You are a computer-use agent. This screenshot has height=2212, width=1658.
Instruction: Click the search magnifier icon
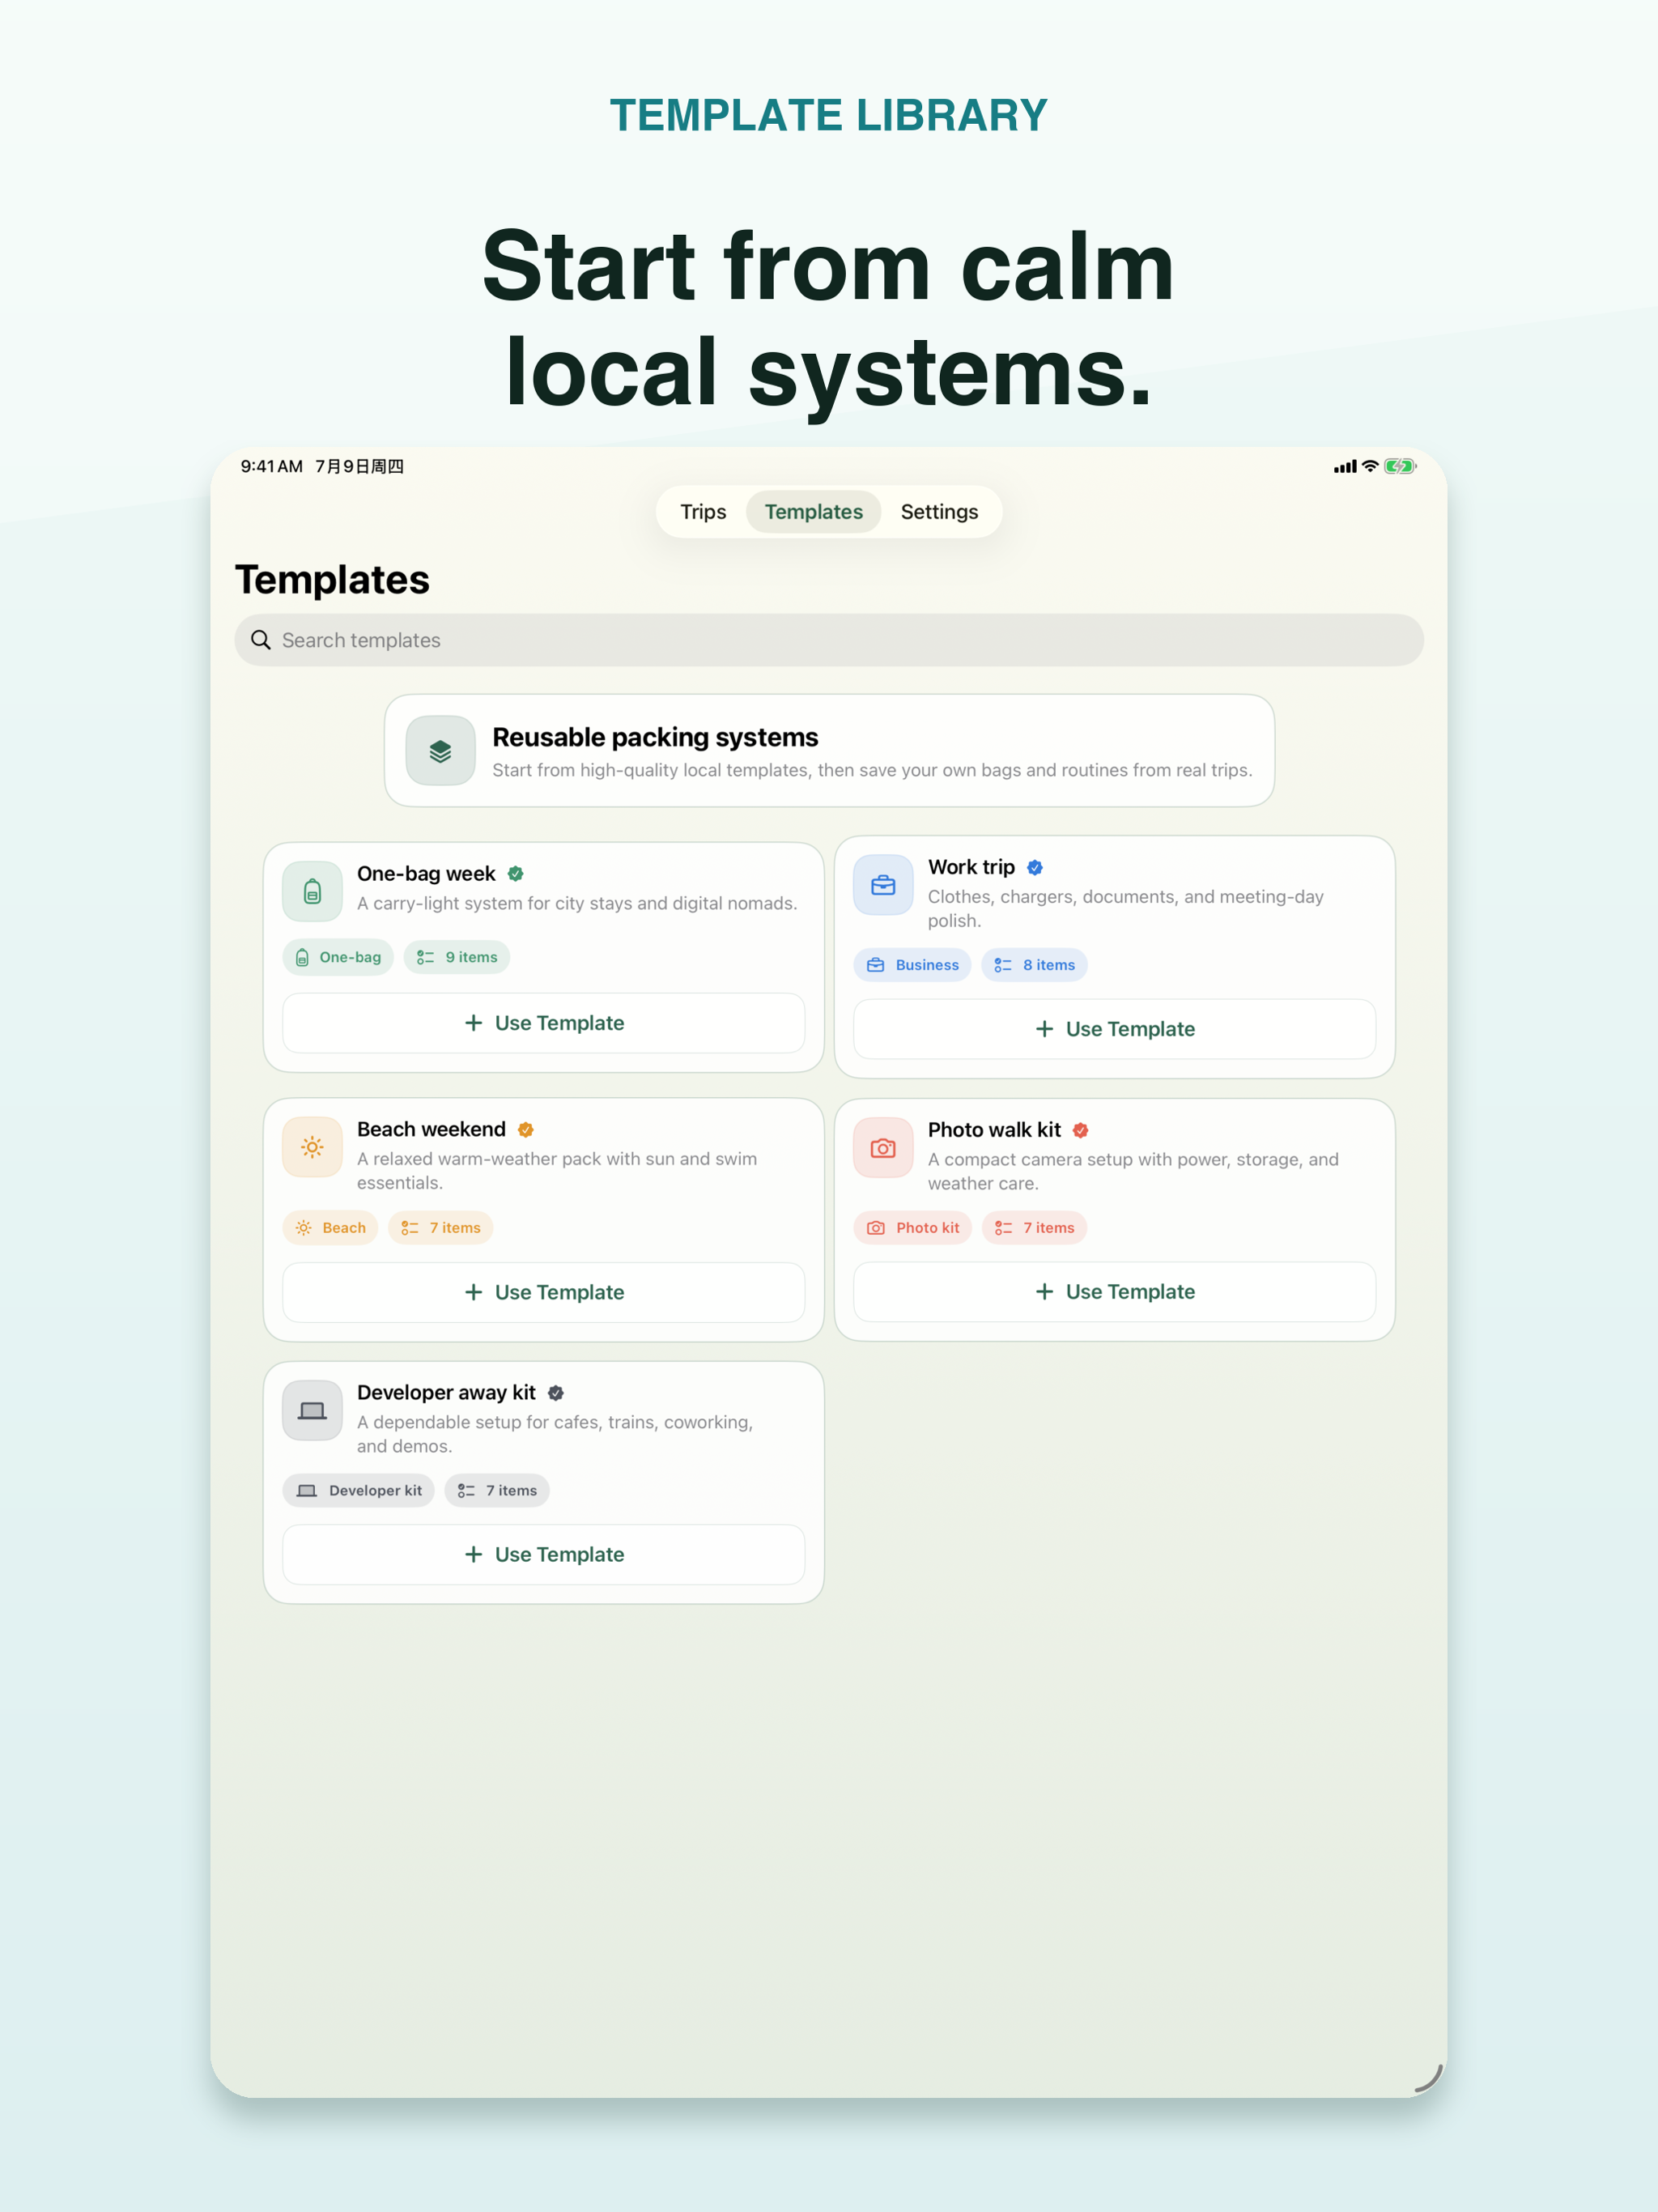(261, 640)
